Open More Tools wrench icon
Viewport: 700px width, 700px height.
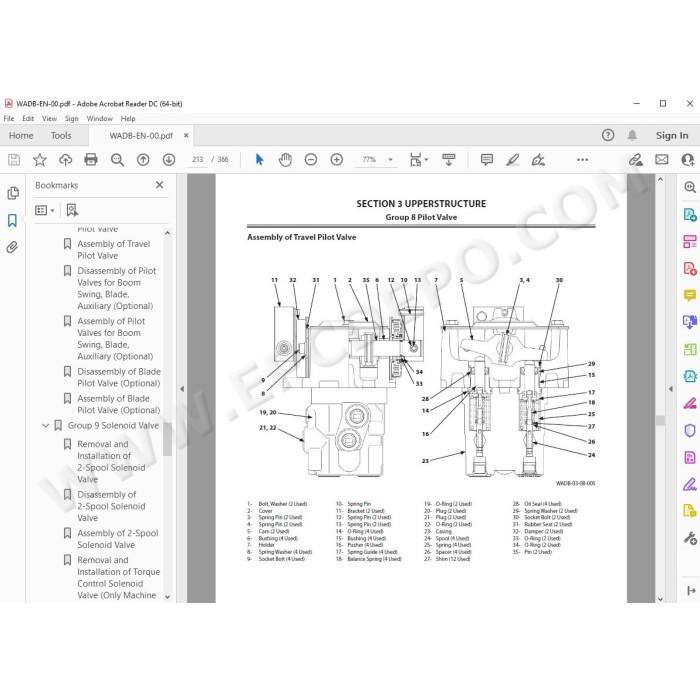click(x=690, y=538)
